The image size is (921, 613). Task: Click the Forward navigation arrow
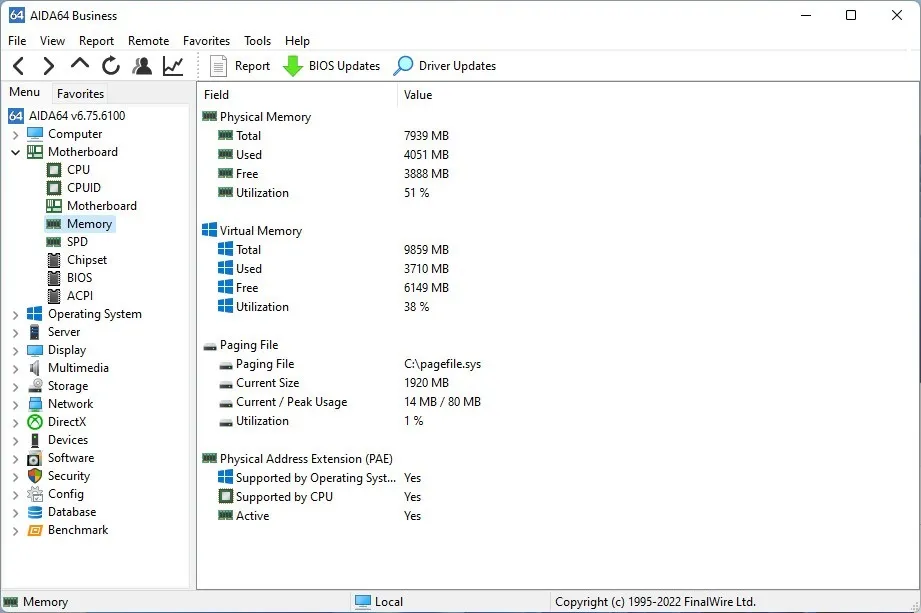coord(48,66)
